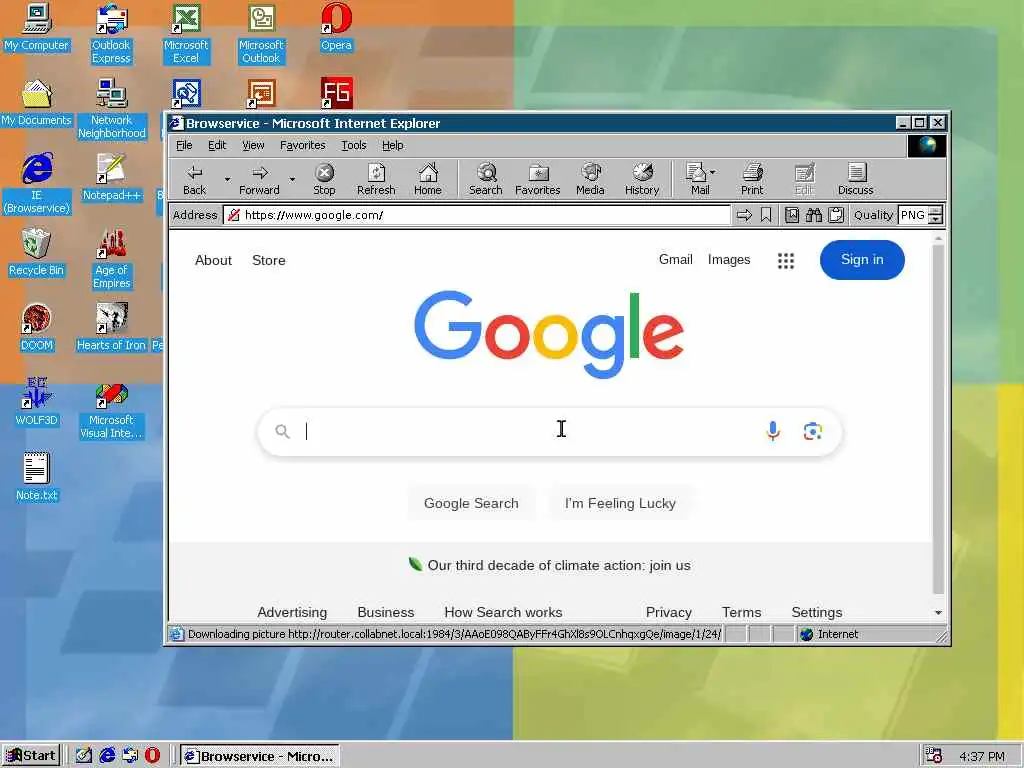Click the Google Search button

tap(471, 504)
